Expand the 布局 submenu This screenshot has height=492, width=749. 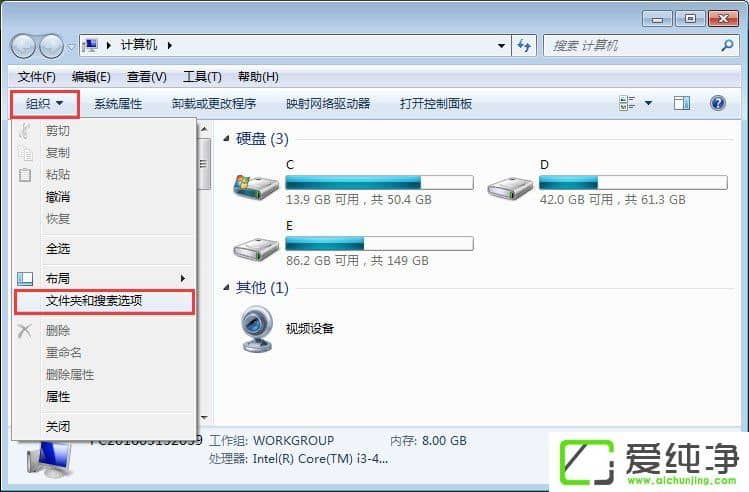click(105, 278)
